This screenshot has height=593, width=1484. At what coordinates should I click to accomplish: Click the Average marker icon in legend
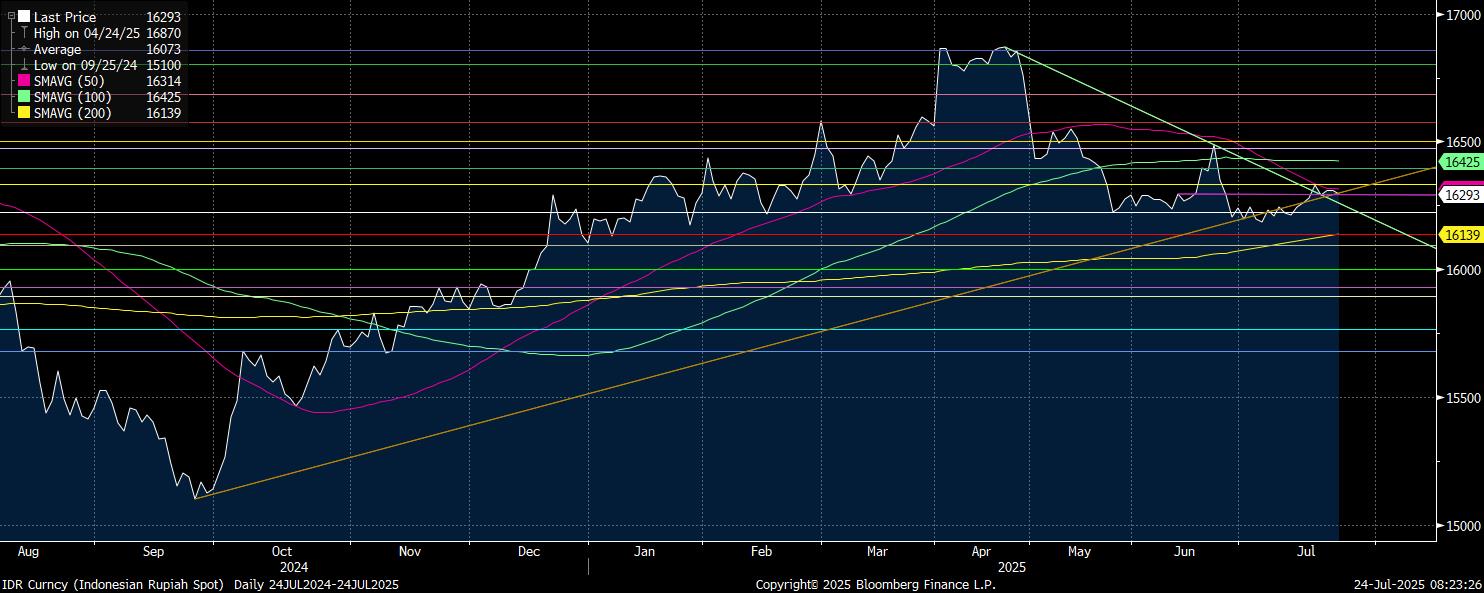[24, 49]
